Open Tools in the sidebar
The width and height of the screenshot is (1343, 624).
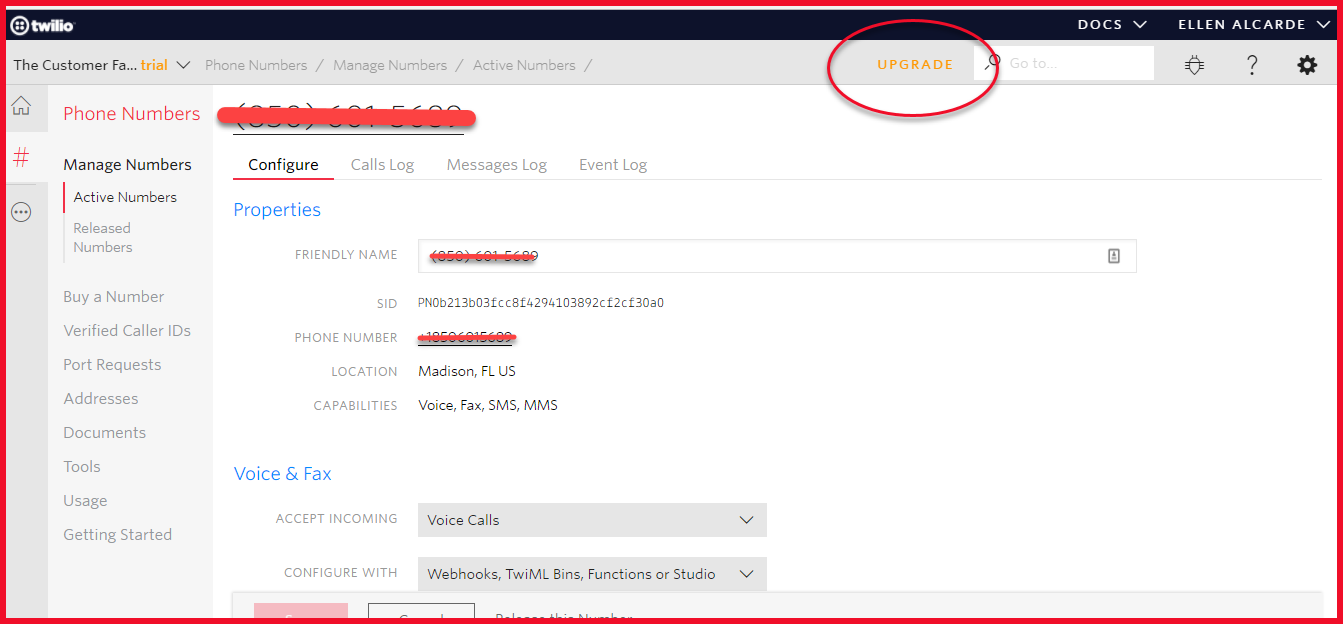tap(82, 467)
